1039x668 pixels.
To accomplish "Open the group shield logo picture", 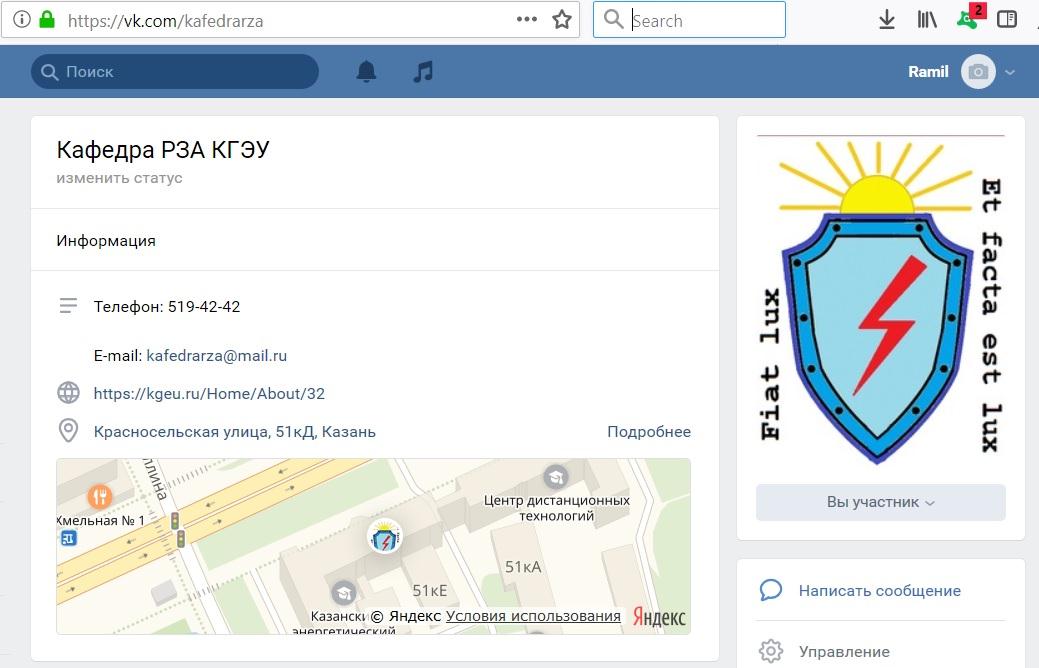I will point(880,300).
